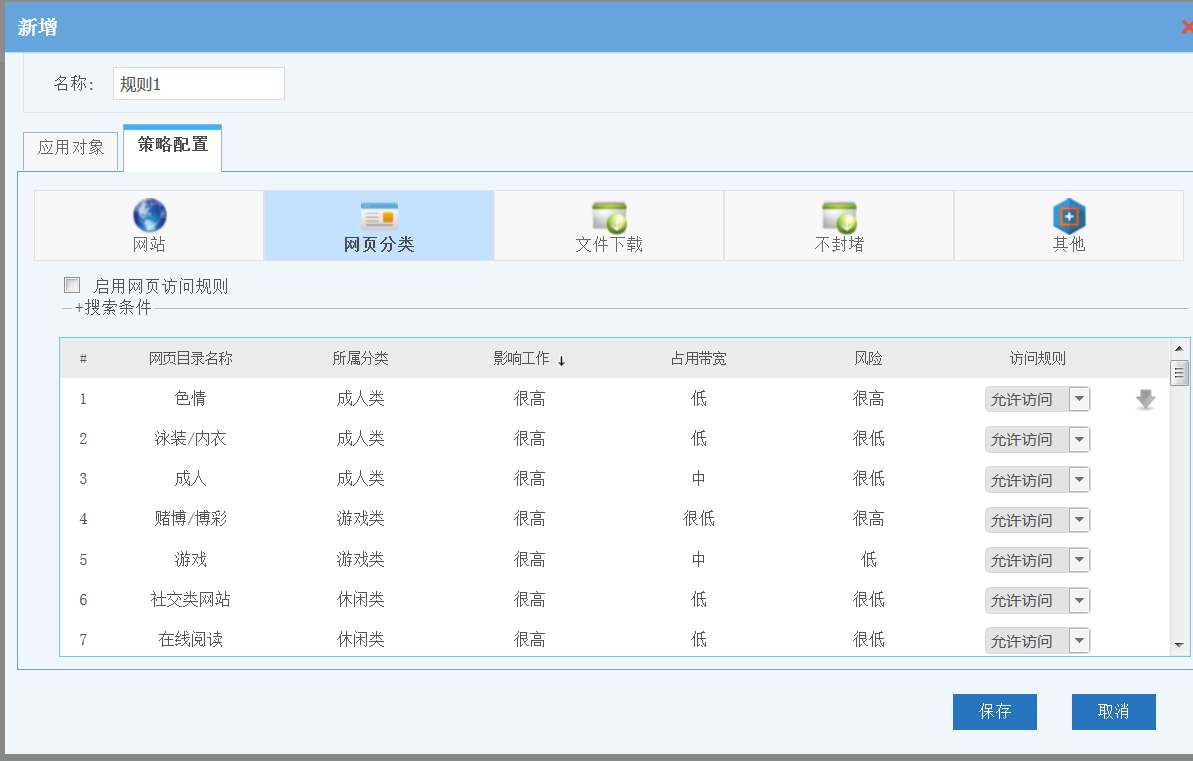The height and width of the screenshot is (761, 1193).
Task: Click the table's vertical scrollbar thumb
Action: (x=1180, y=374)
